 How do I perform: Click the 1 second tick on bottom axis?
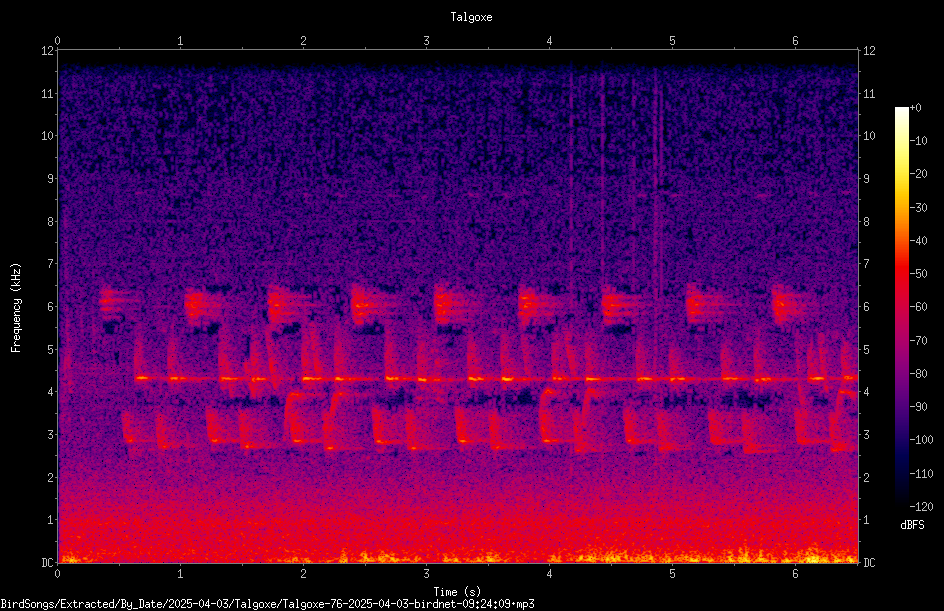pyautogui.click(x=180, y=574)
